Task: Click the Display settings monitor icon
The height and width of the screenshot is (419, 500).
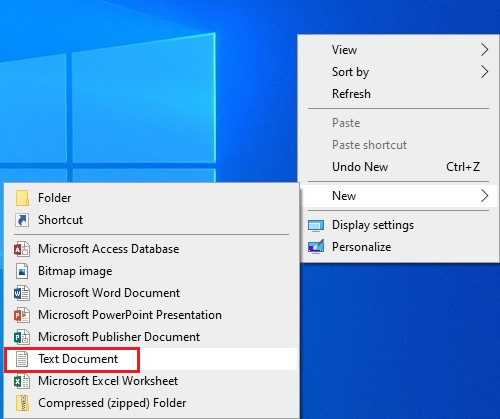Action: pos(316,226)
